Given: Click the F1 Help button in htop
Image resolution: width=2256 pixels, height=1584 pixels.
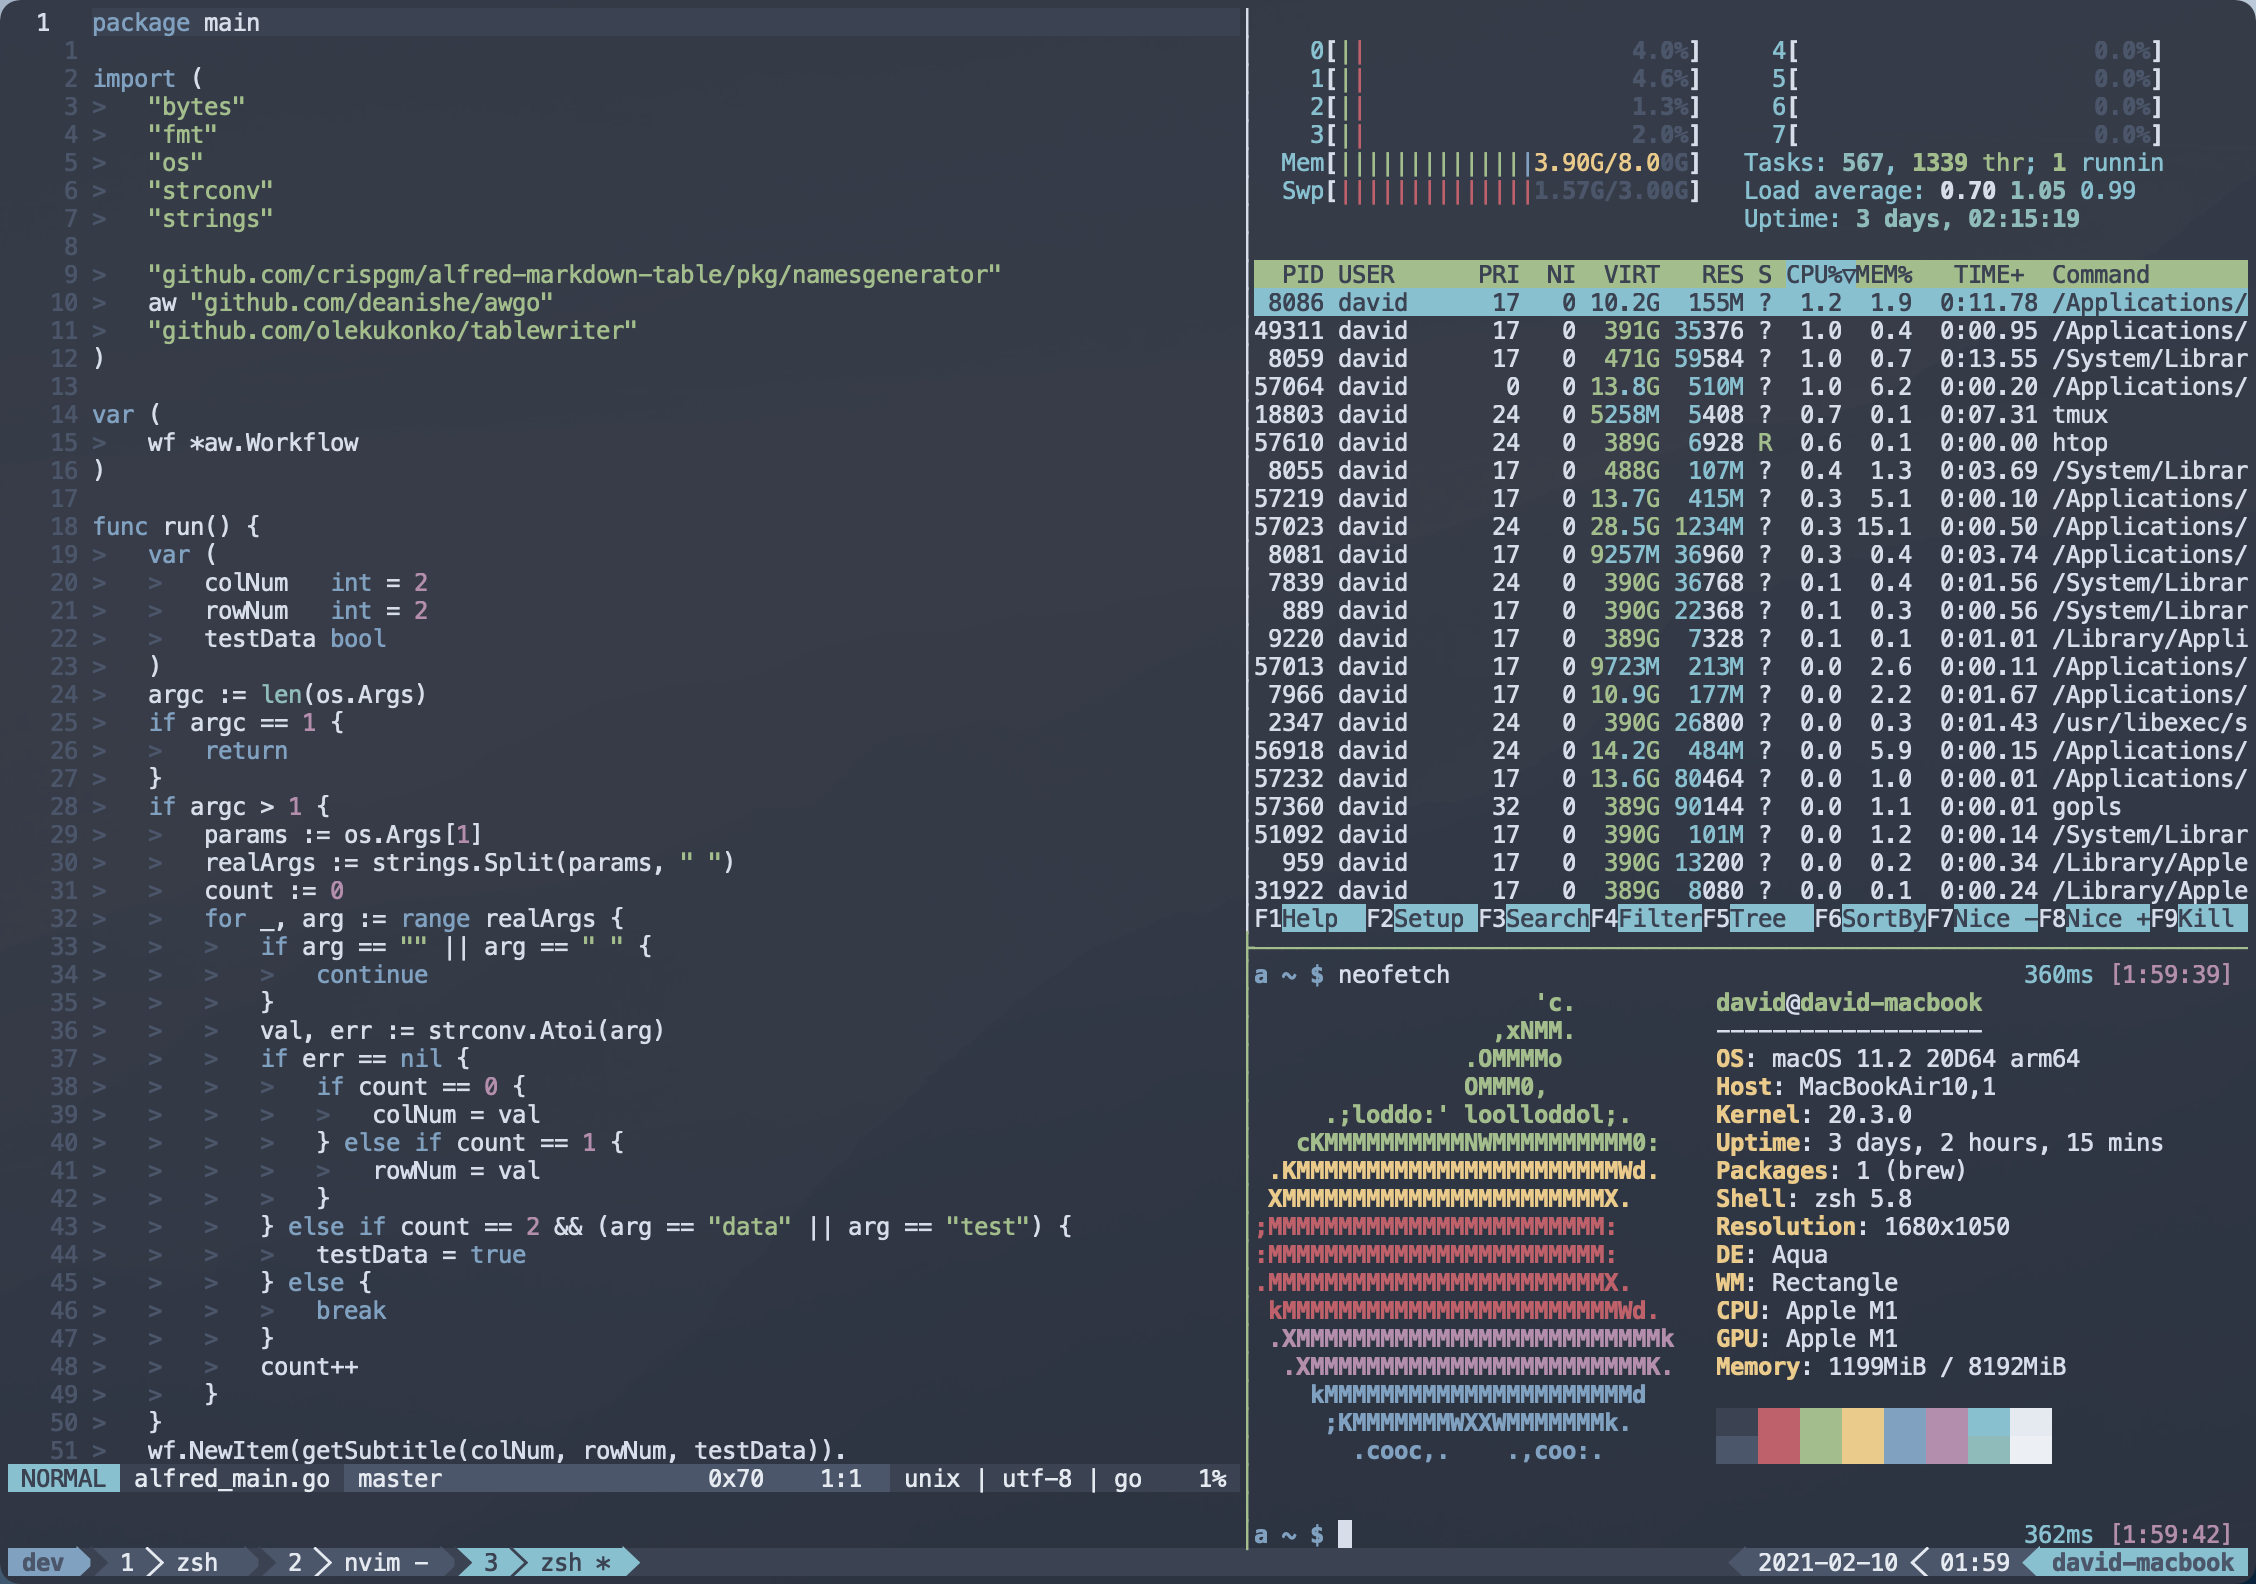Looking at the screenshot, I should point(1310,918).
